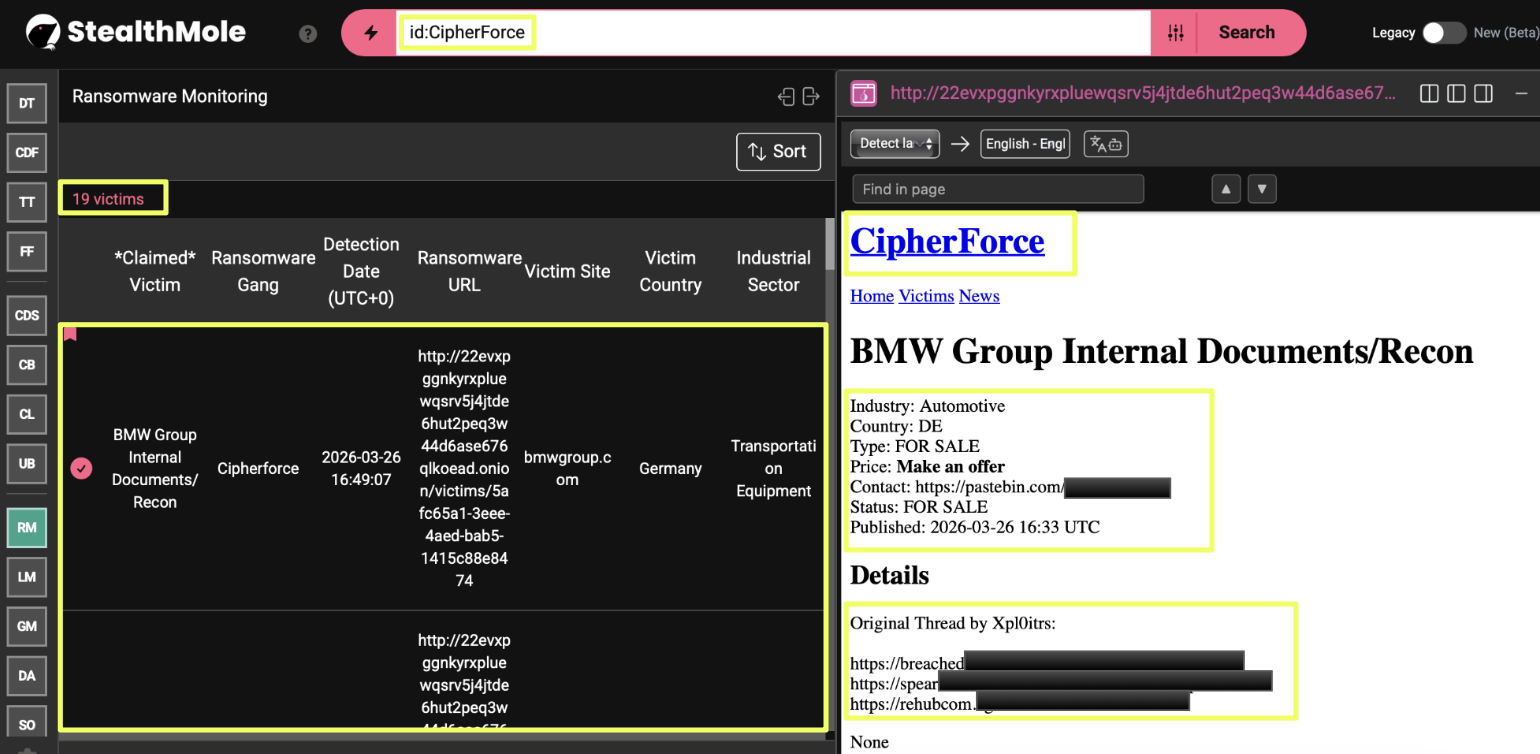The height and width of the screenshot is (754, 1540).
Task: Toggle the Legacy / New (Beta) switch
Action: 1444,33
